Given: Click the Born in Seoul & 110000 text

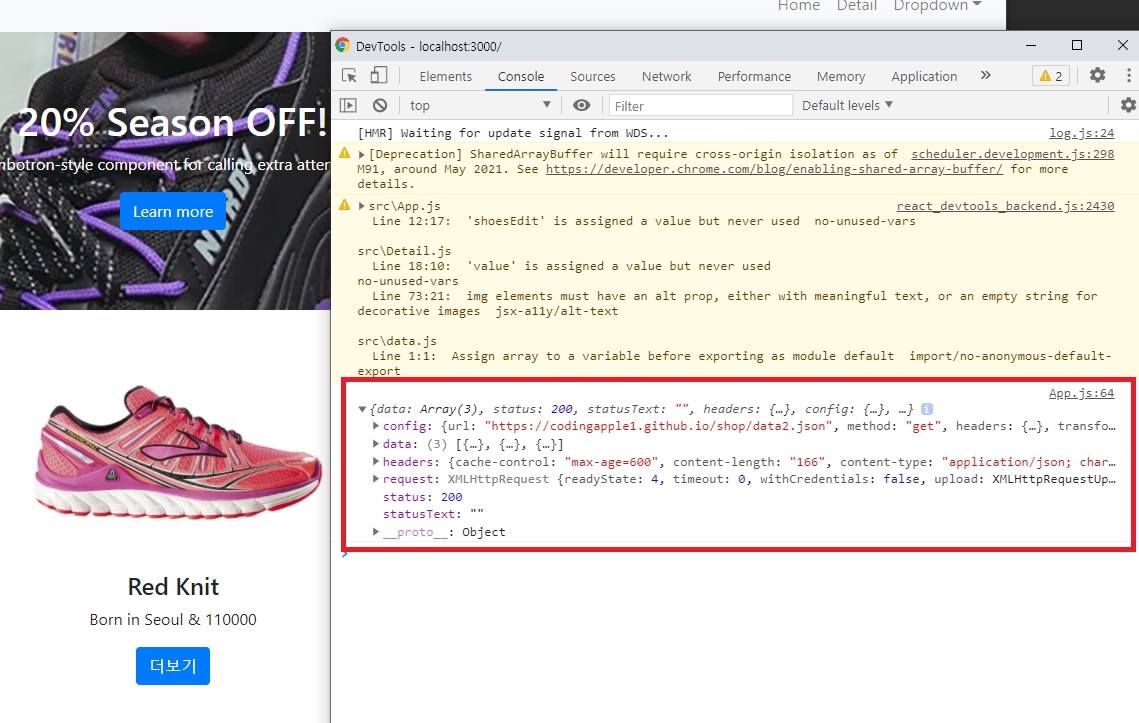Looking at the screenshot, I should click(173, 620).
